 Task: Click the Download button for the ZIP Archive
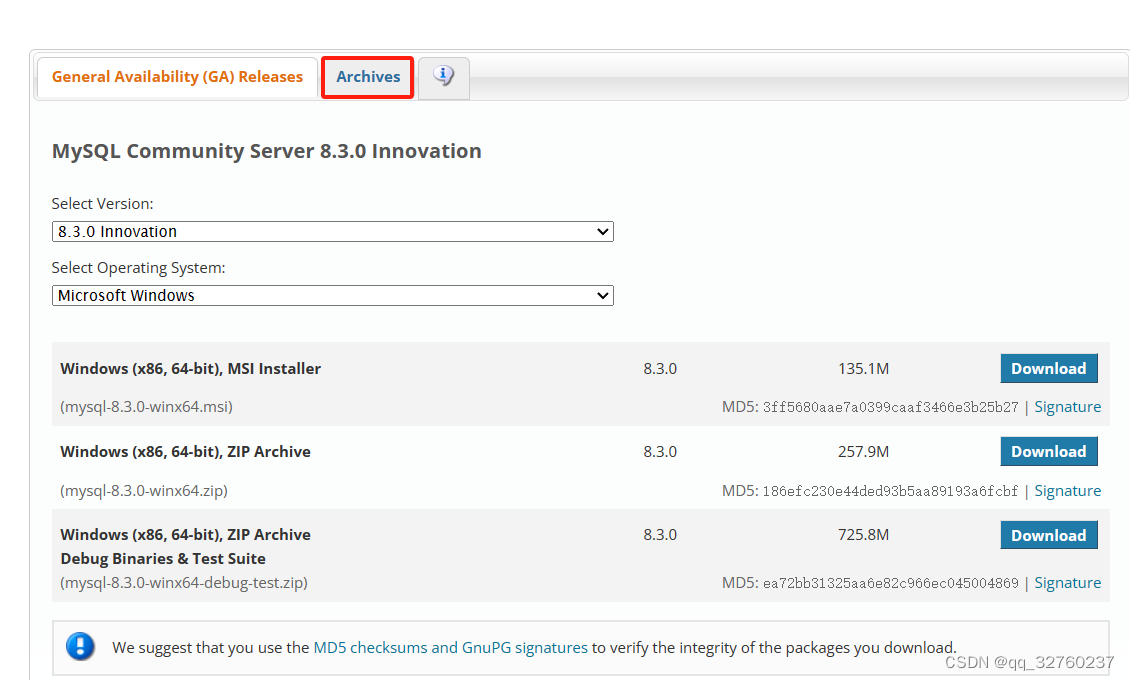(x=1049, y=451)
